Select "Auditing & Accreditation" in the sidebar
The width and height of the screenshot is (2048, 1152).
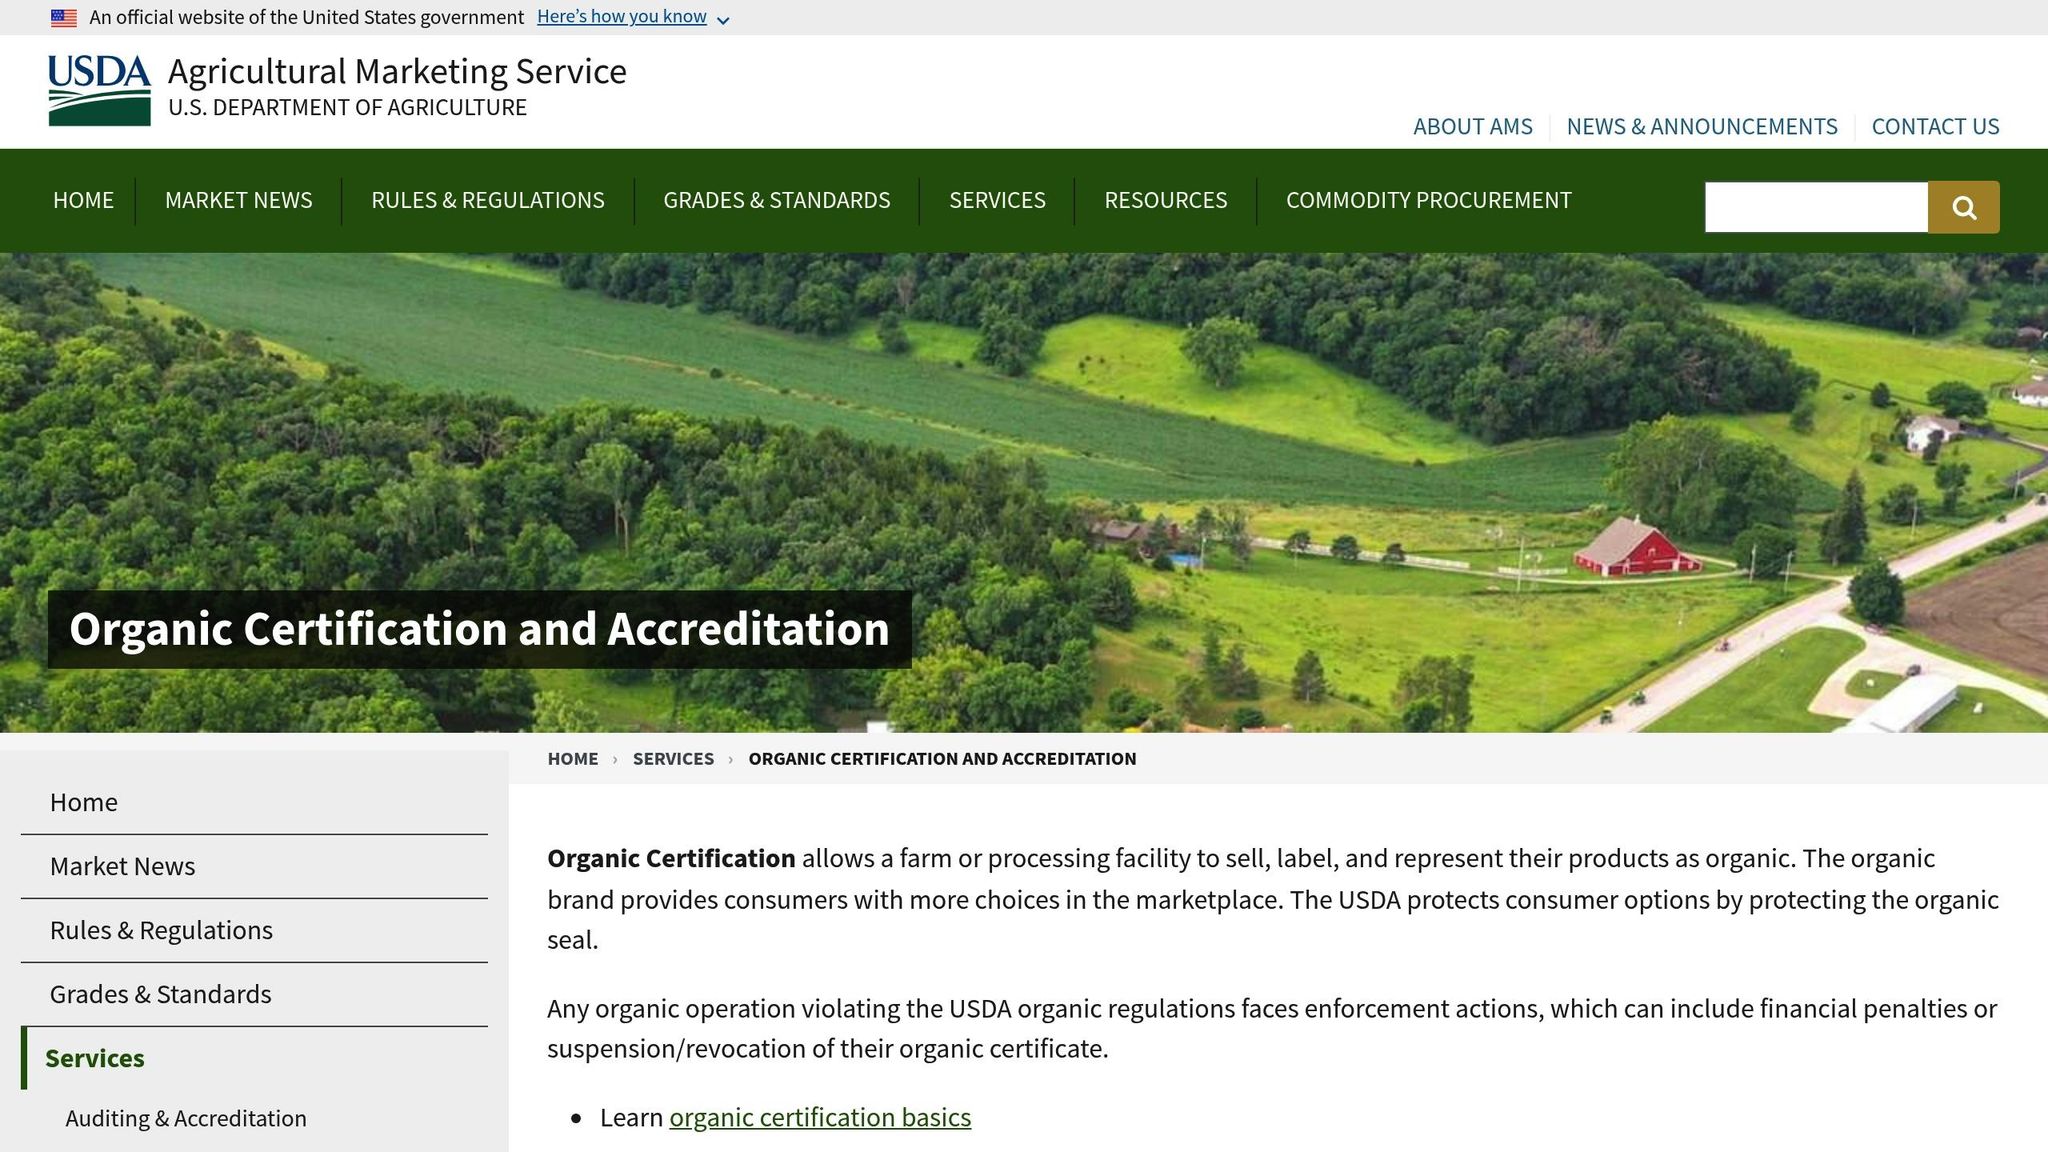point(186,1118)
